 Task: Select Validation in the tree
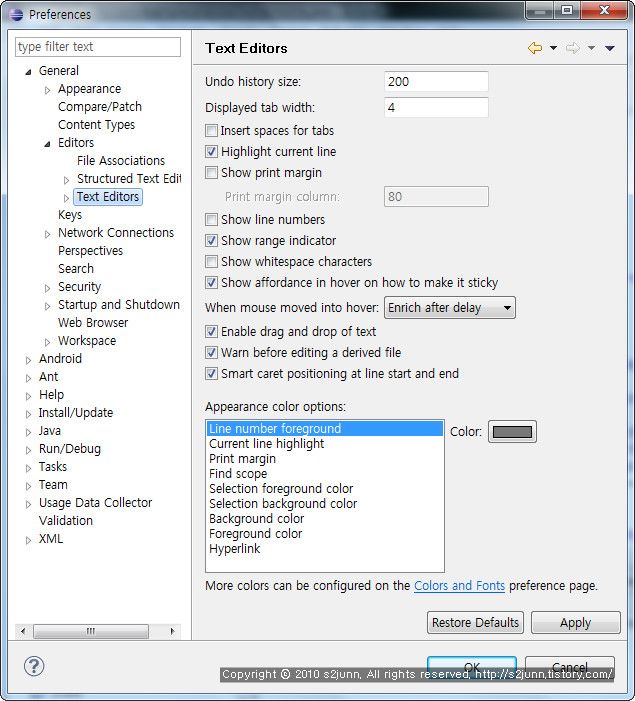pyautogui.click(x=66, y=520)
